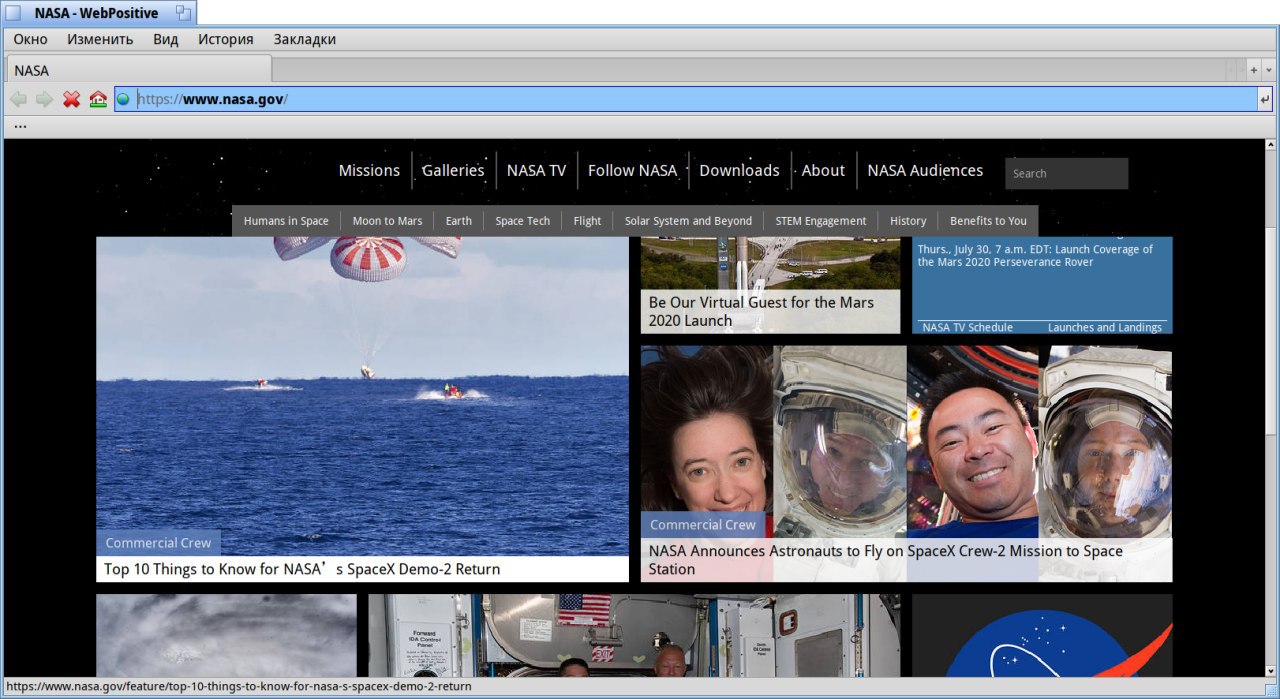Open the История menu

[x=225, y=39]
